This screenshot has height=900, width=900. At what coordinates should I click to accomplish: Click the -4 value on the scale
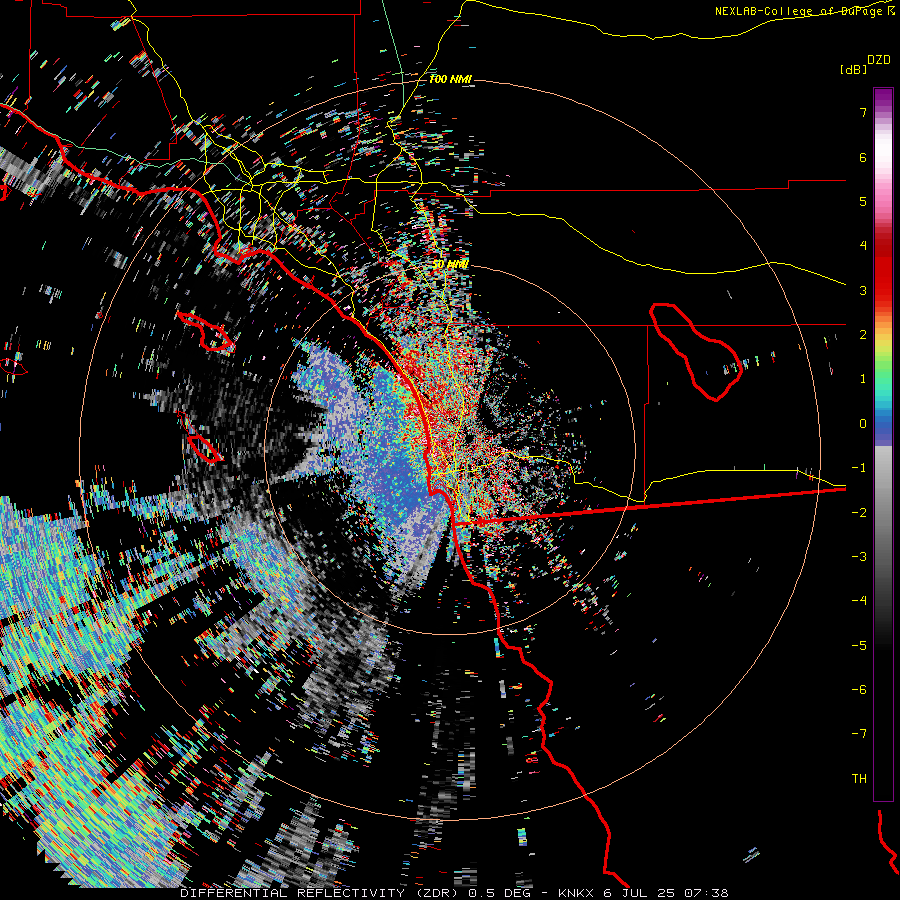859,601
